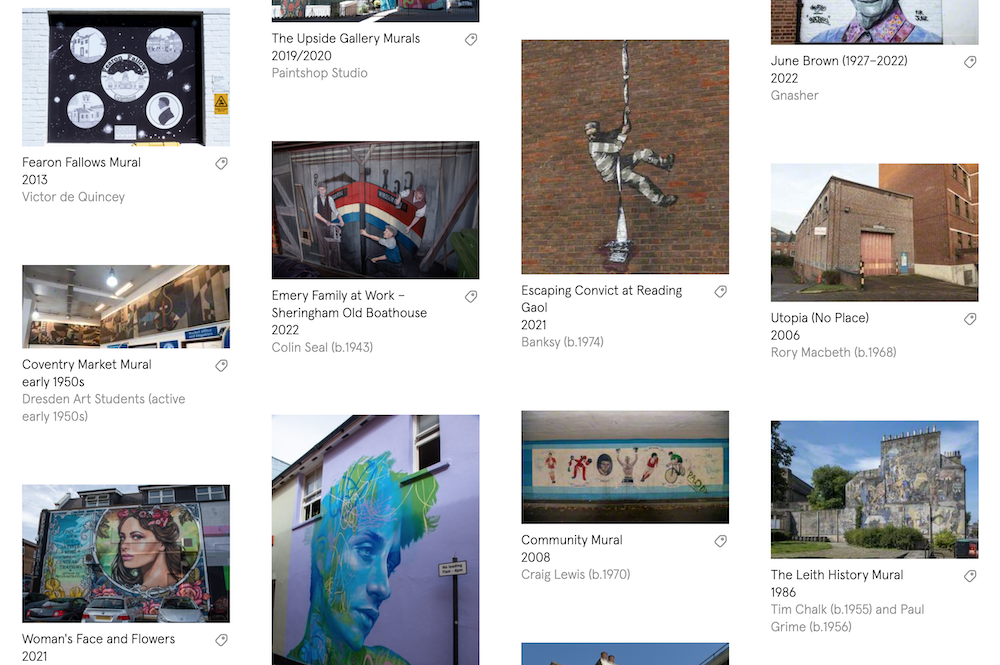Image resolution: width=1000 pixels, height=665 pixels.
Task: Open Escaping Convict at Reading Gaol title
Action: (601, 299)
